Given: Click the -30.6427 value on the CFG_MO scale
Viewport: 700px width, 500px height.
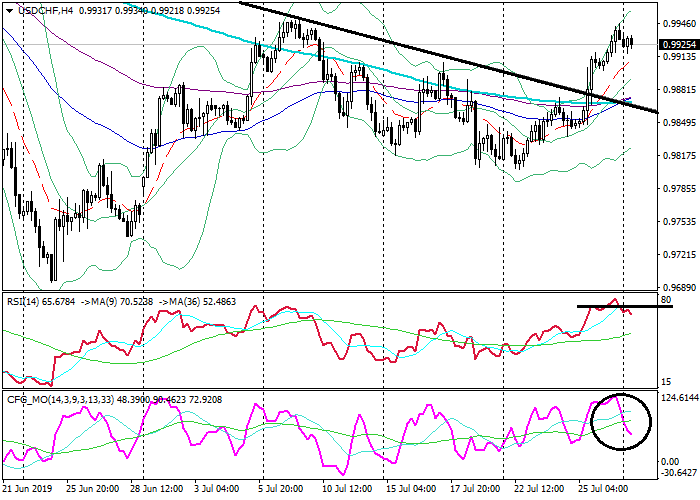Looking at the screenshot, I should pyautogui.click(x=679, y=473).
